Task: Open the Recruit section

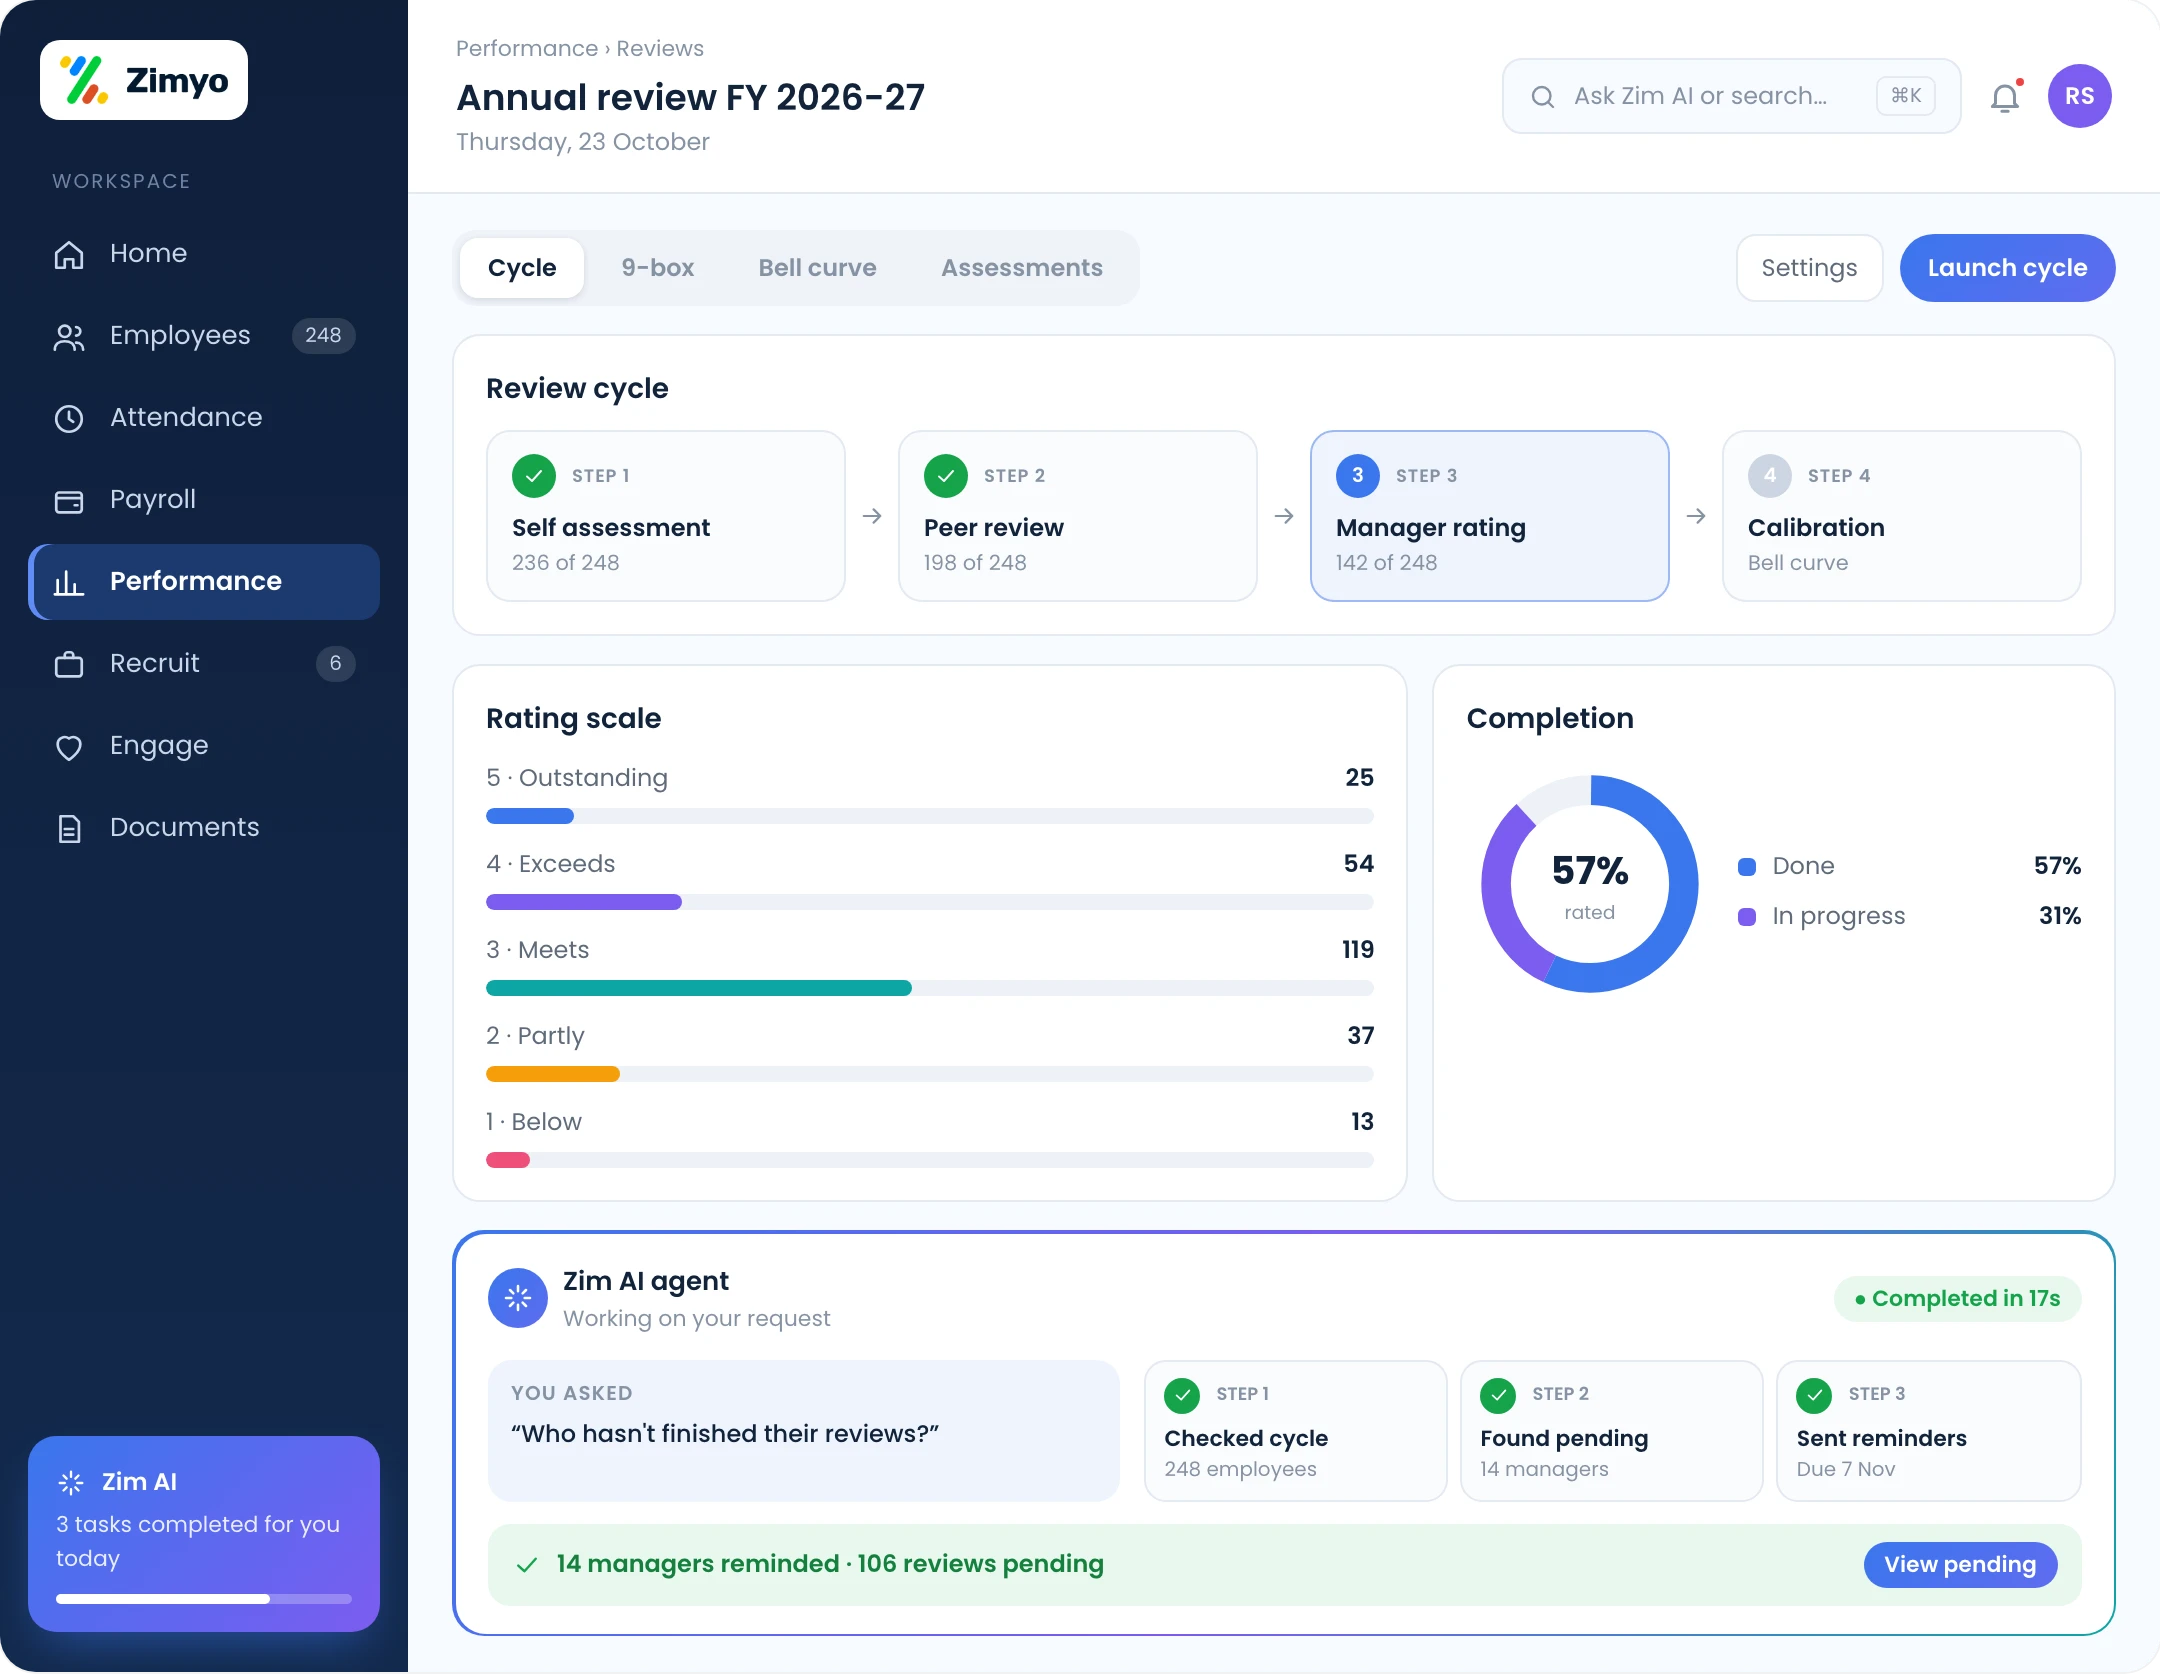Action: click(204, 663)
